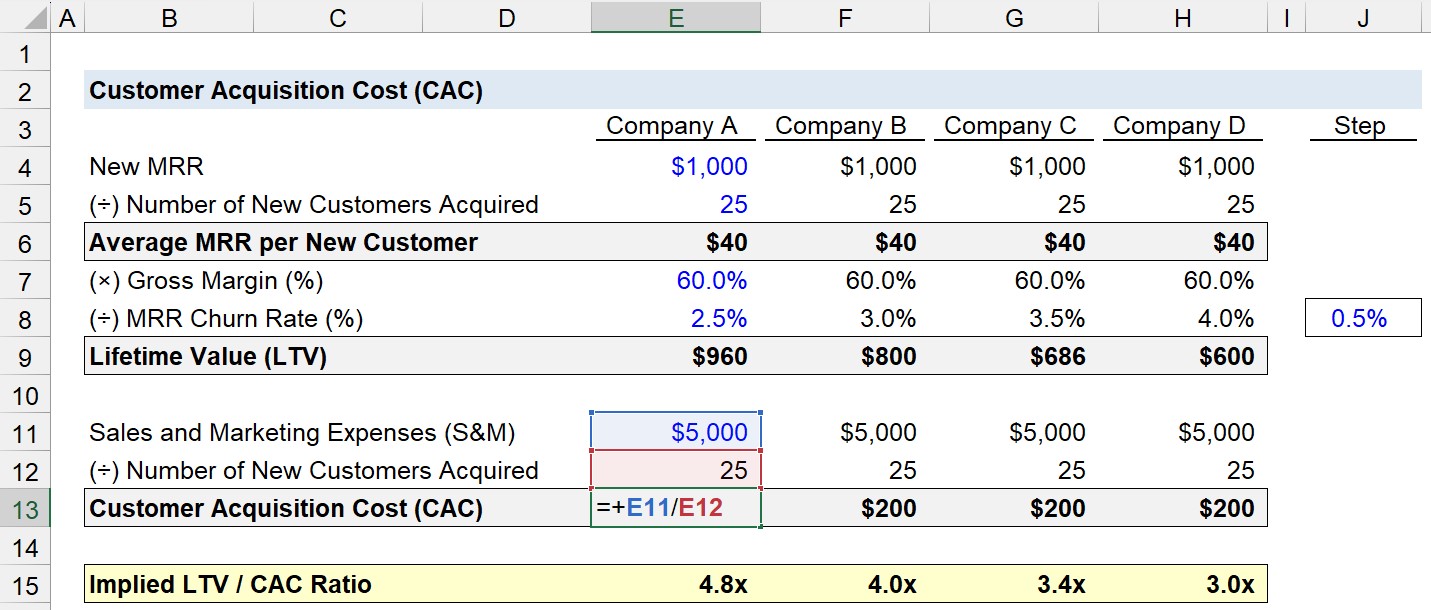Image resolution: width=1431 pixels, height=610 pixels.
Task: Select the Company D header cell
Action: pos(1183,127)
